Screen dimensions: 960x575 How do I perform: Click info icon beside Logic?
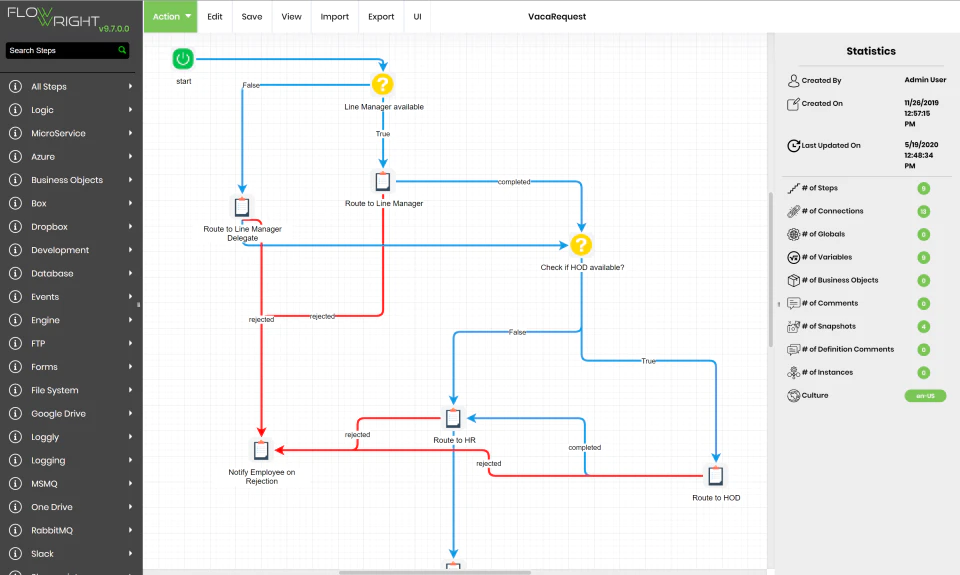(x=15, y=110)
